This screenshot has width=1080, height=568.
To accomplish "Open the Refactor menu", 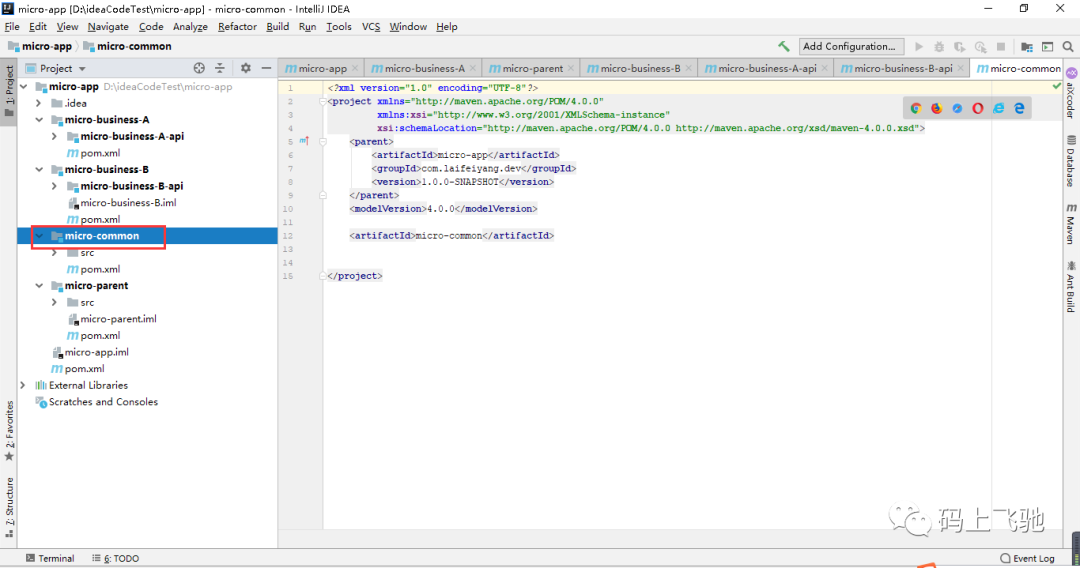I will click(x=237, y=27).
